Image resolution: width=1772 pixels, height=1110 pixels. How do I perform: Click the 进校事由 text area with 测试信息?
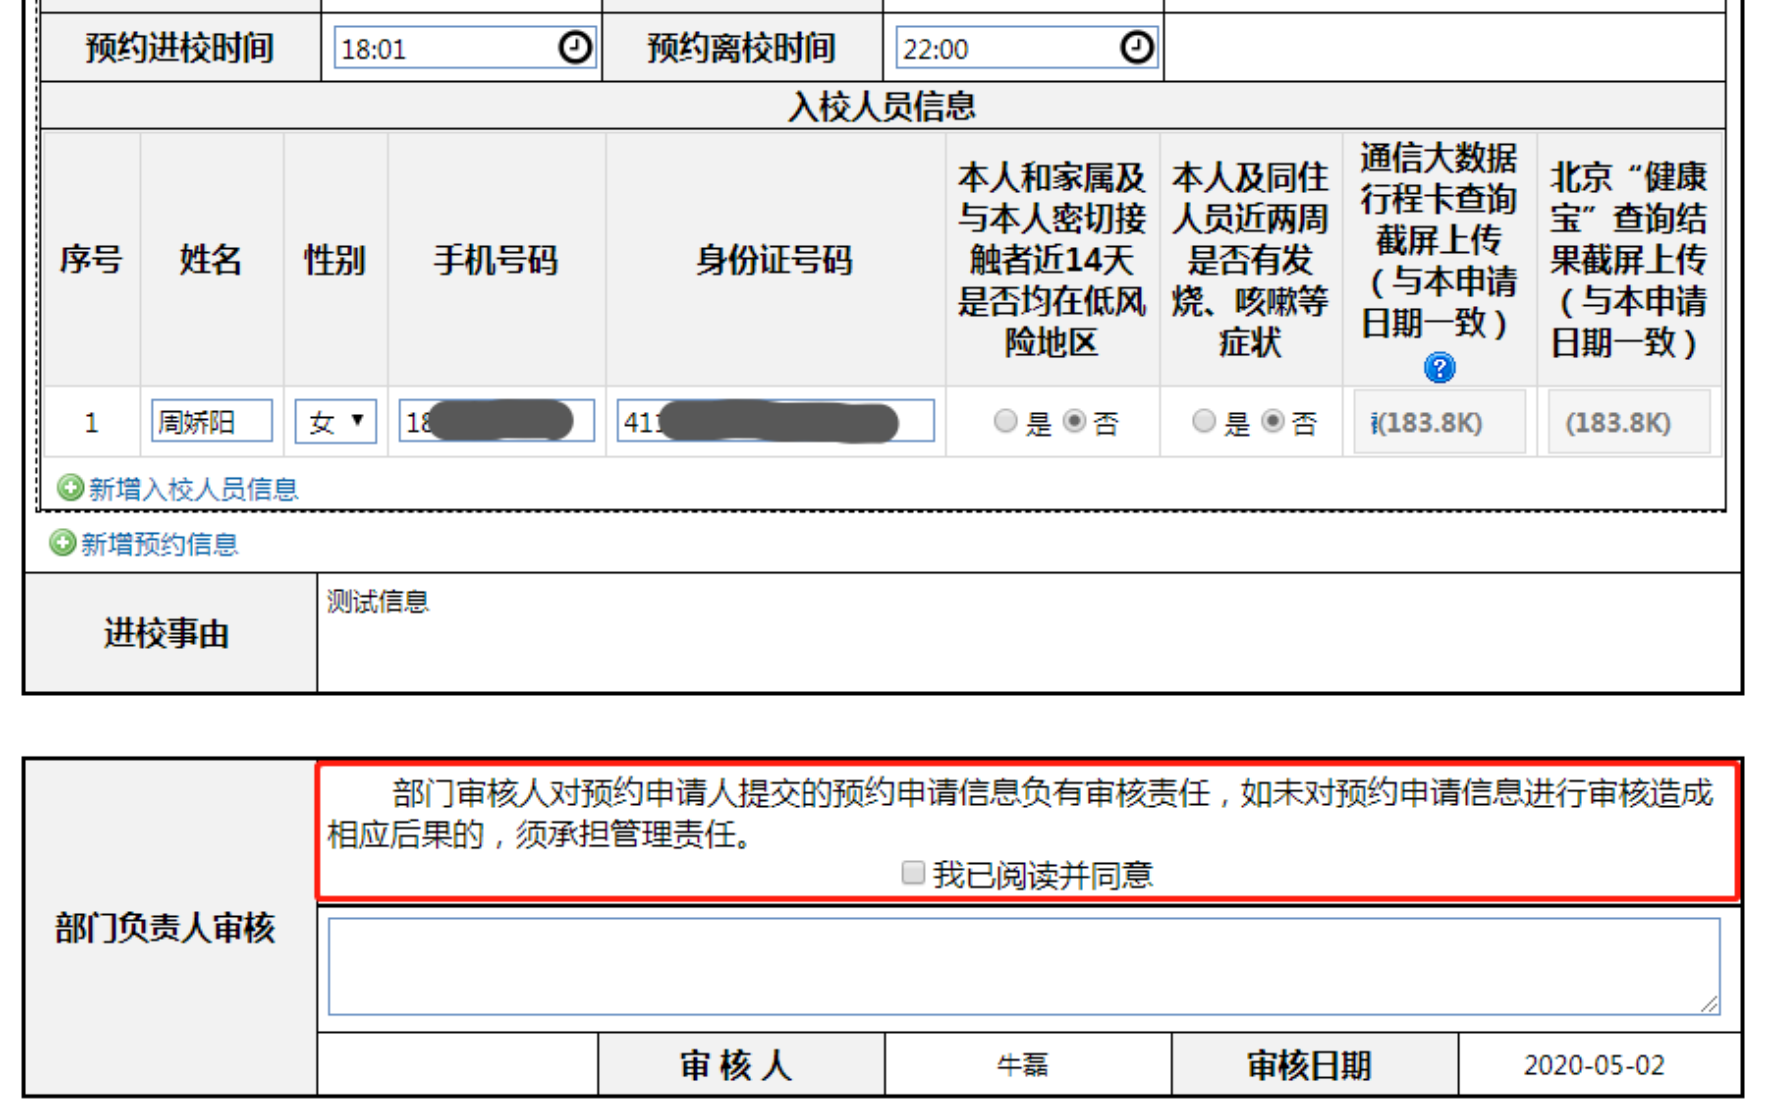point(1028,633)
